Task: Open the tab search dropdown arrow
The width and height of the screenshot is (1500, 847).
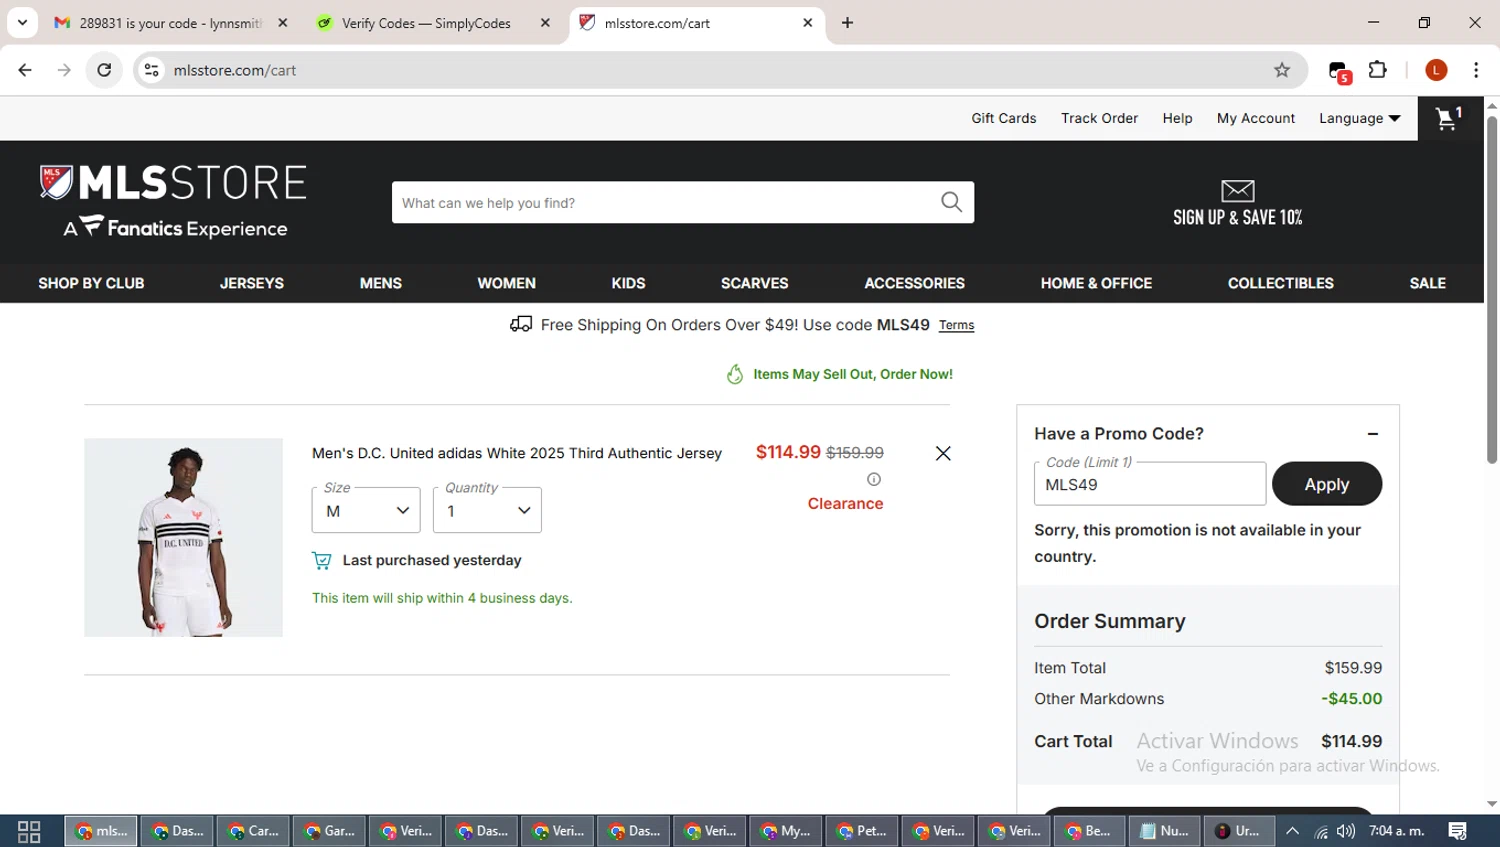Action: [x=22, y=22]
